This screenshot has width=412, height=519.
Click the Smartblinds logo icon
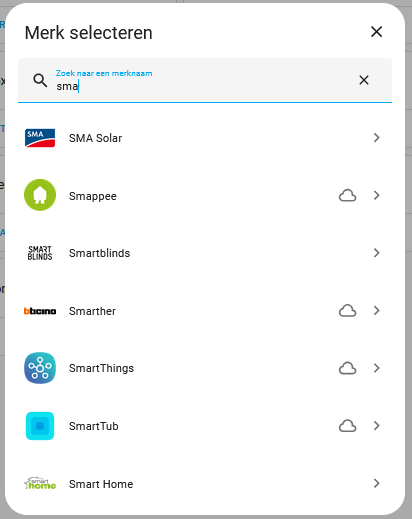(x=40, y=253)
